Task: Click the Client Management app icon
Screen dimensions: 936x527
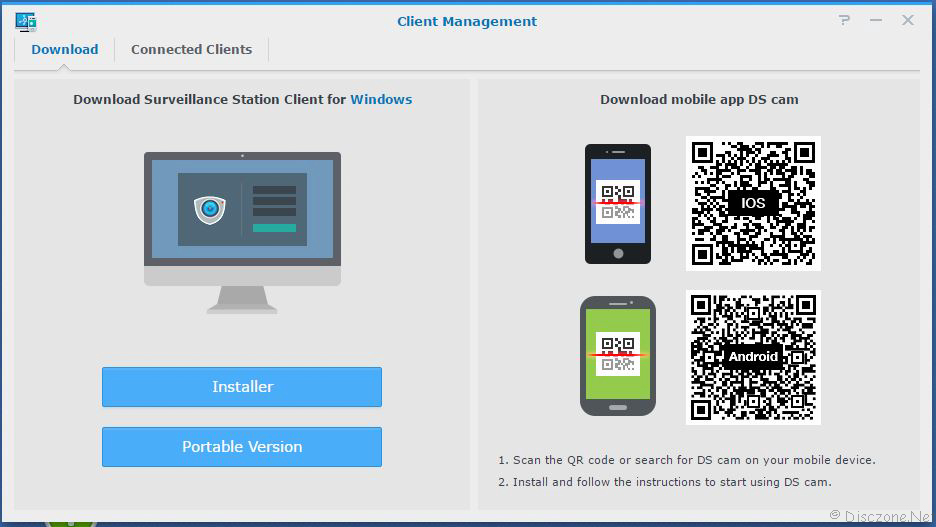Action: click(26, 21)
